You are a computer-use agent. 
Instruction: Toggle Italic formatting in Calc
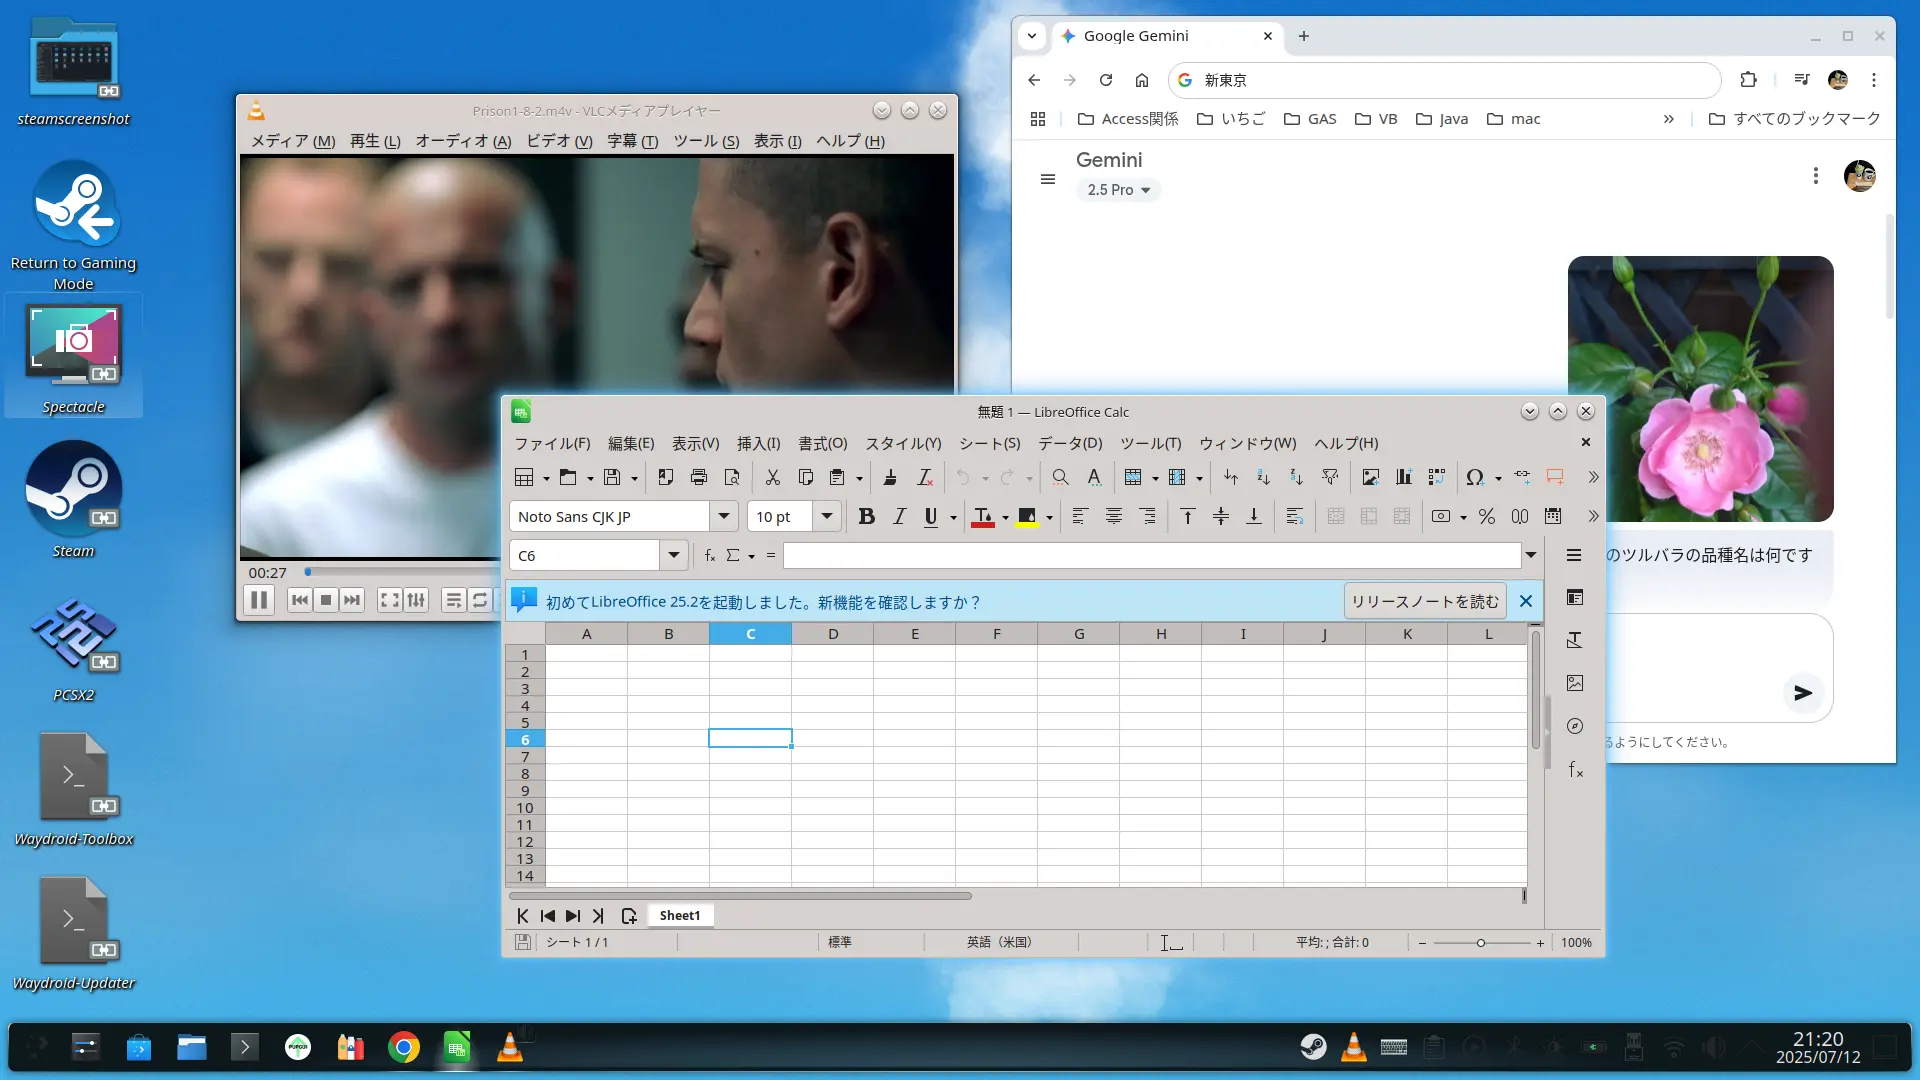[899, 516]
